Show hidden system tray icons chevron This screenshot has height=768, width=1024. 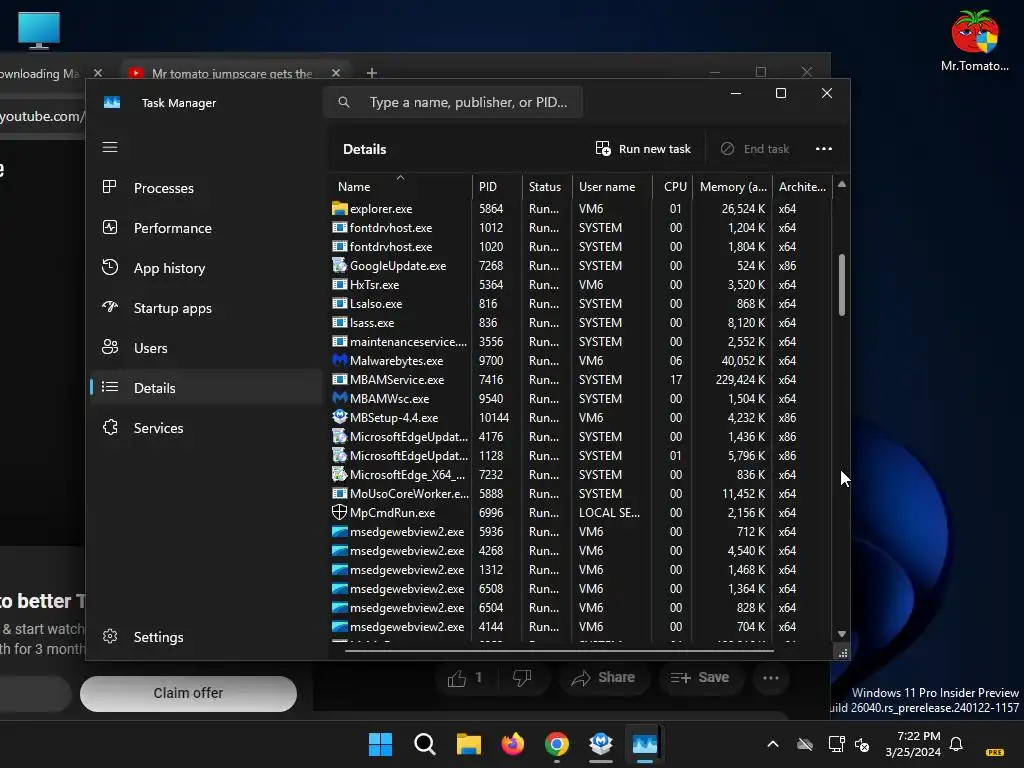[773, 744]
